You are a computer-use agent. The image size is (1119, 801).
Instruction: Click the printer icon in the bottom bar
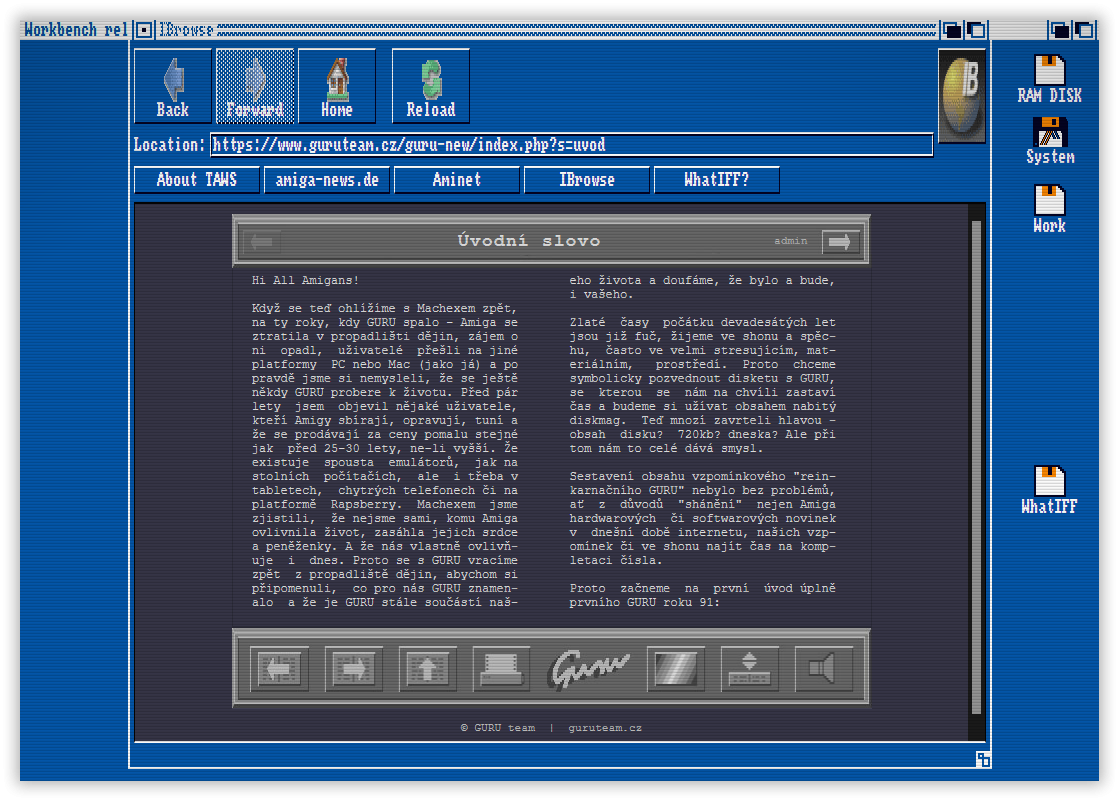tap(502, 669)
